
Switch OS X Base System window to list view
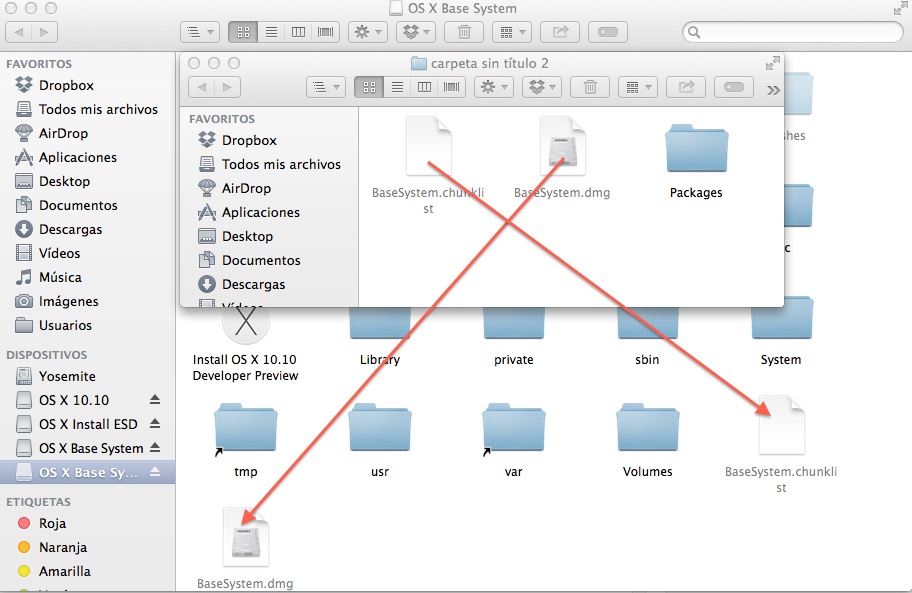271,32
